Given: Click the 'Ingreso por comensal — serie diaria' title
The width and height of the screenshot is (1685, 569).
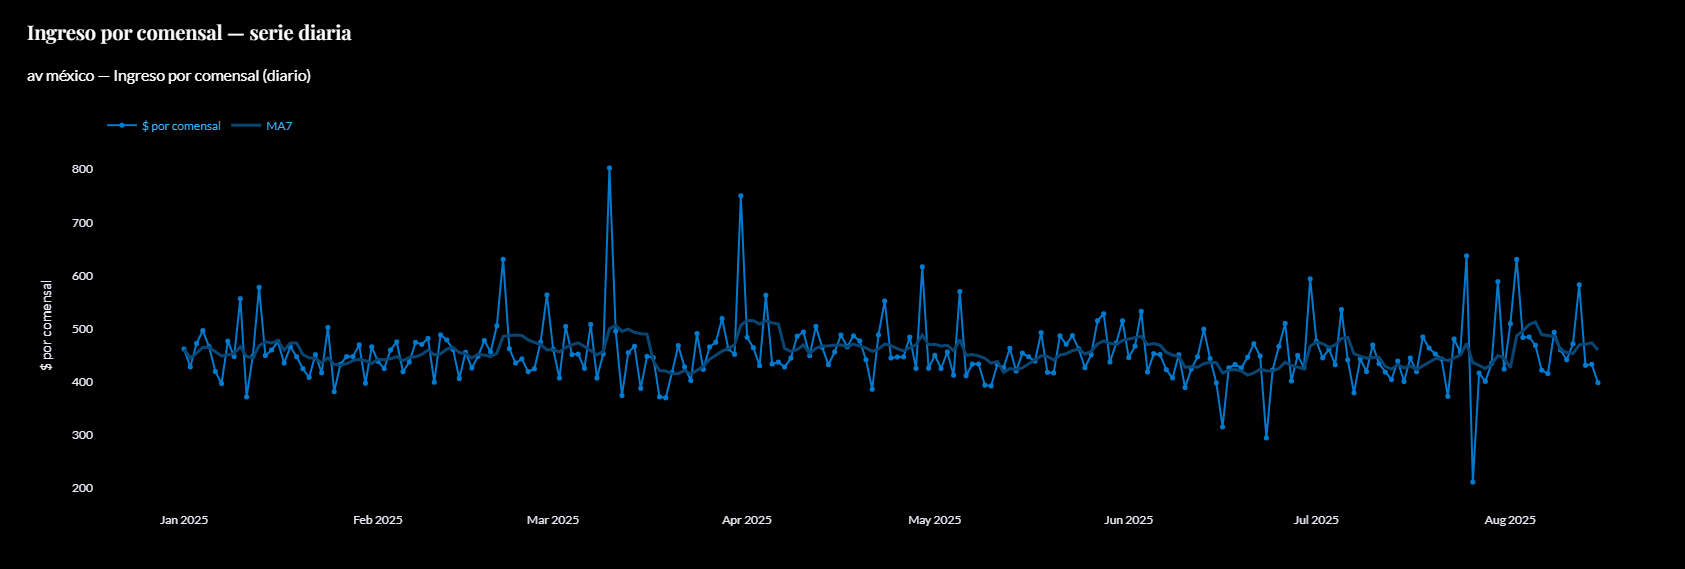Looking at the screenshot, I should (x=189, y=33).
